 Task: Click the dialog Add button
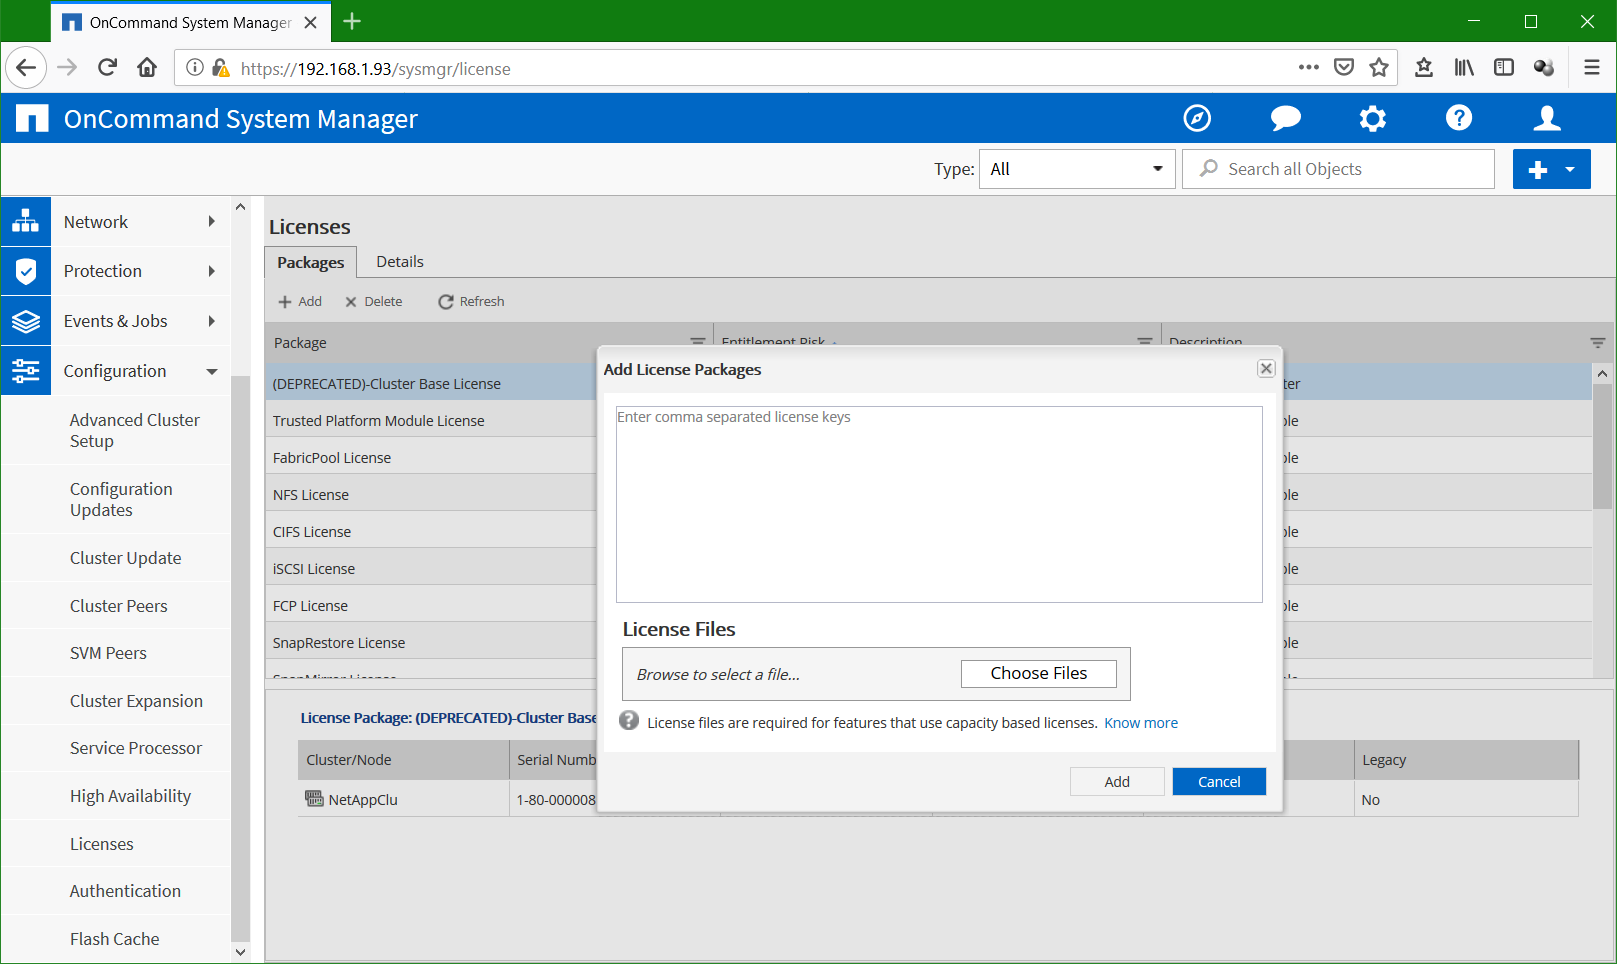point(1117,782)
